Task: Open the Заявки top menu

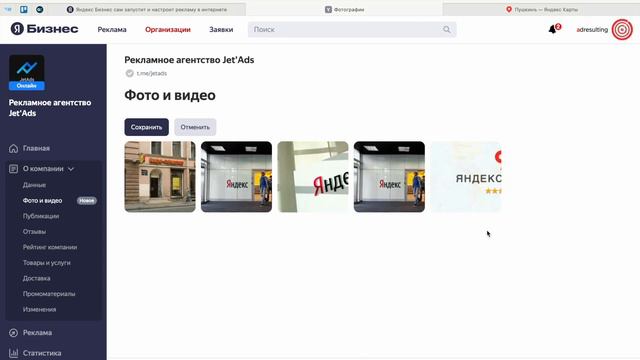Action: [221, 29]
